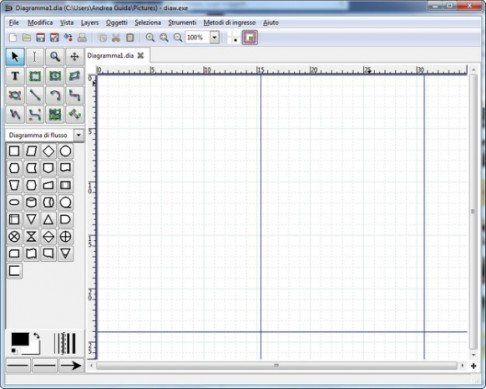Open the zoom percentage dropdown
This screenshot has width=486, height=389.
pyautogui.click(x=215, y=37)
